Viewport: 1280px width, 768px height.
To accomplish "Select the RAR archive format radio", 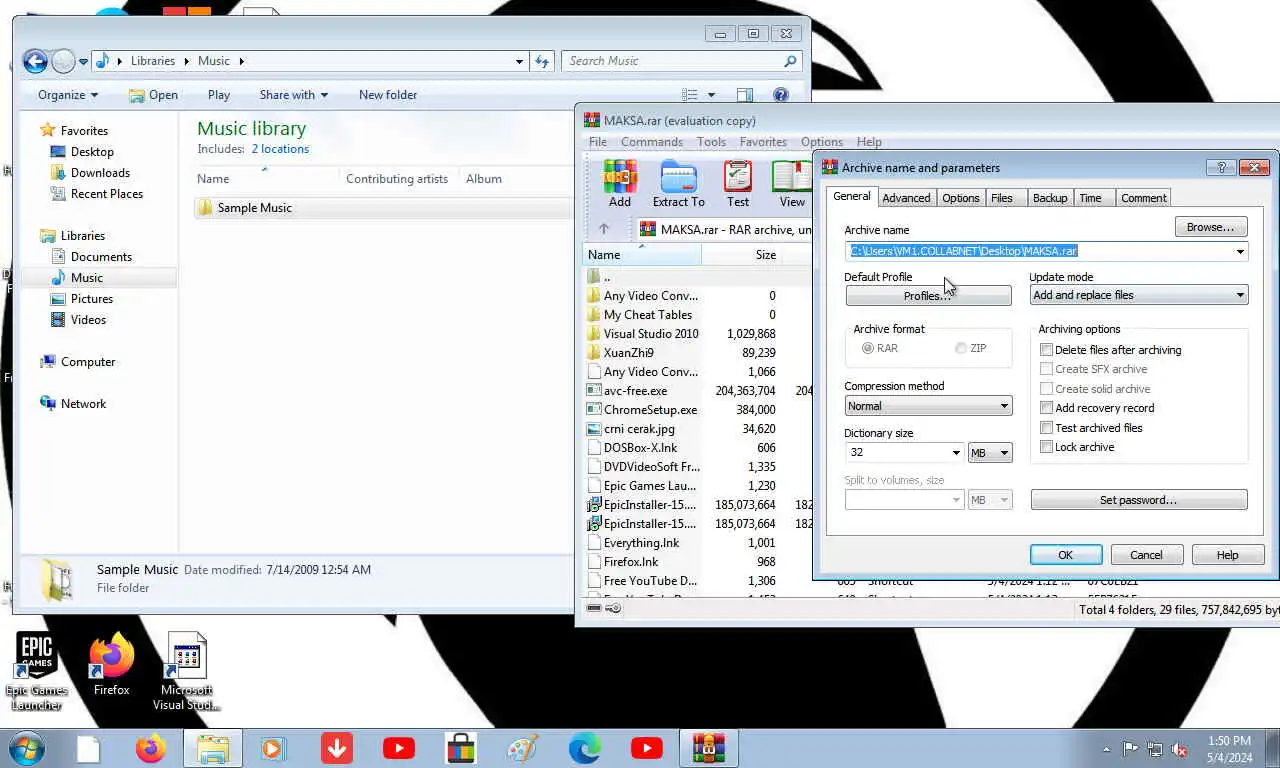I will point(867,348).
